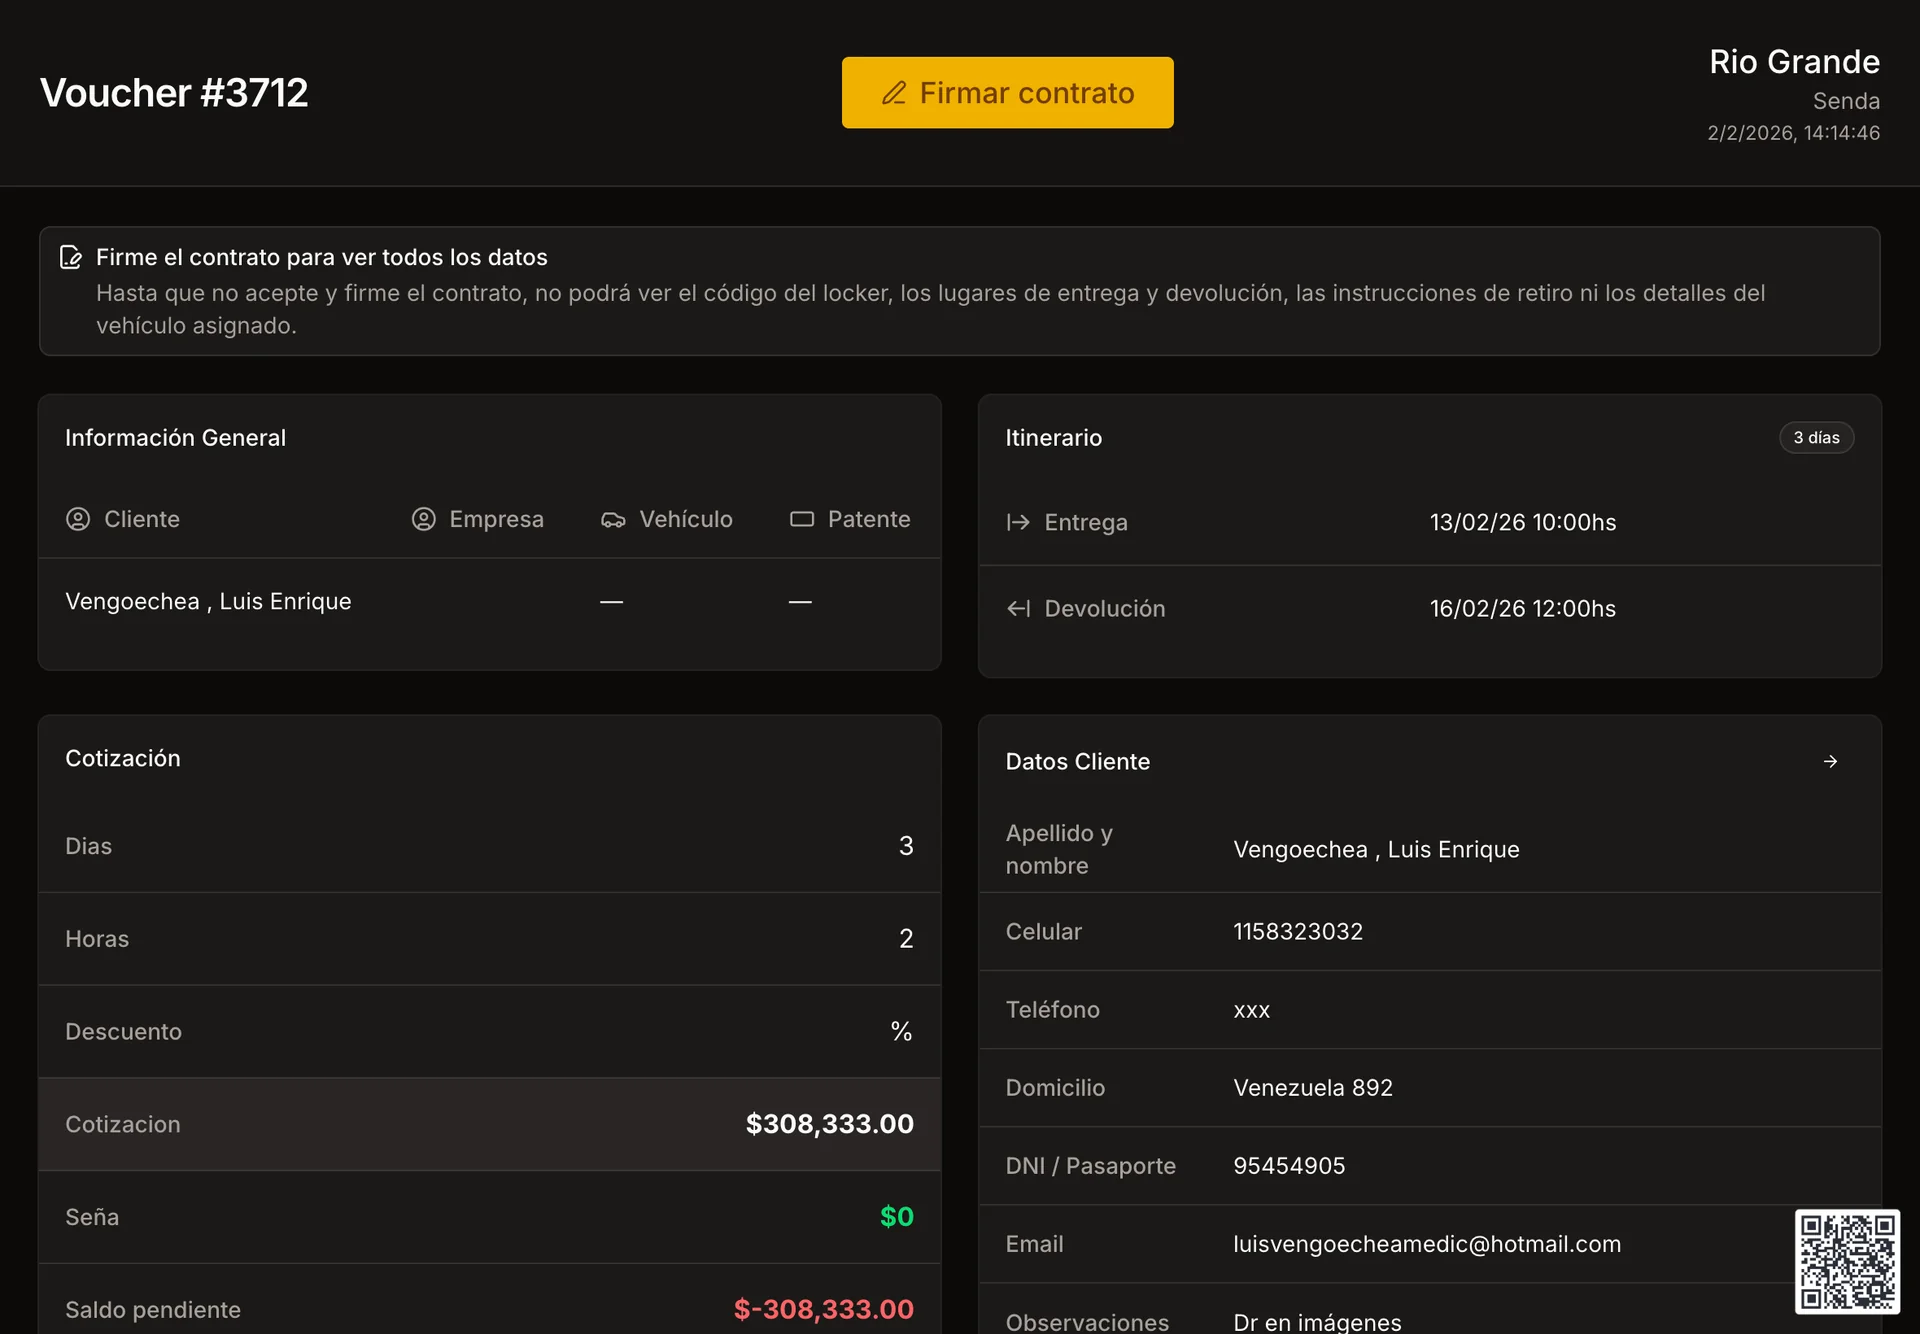Click the Seña green $0 value
Screen dimensions: 1920x1334
tap(896, 1217)
